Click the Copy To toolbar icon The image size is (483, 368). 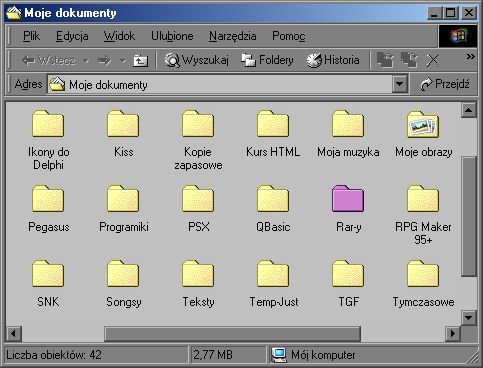point(409,60)
